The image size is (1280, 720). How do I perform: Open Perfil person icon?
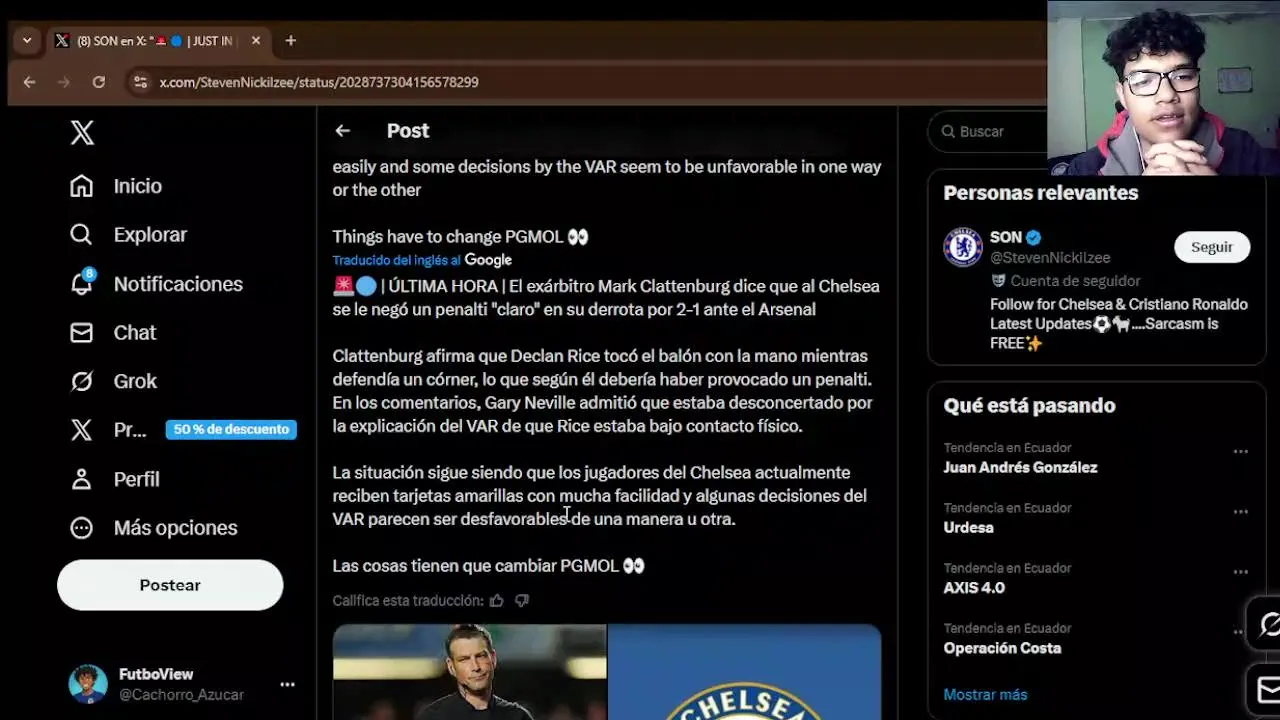coord(81,479)
